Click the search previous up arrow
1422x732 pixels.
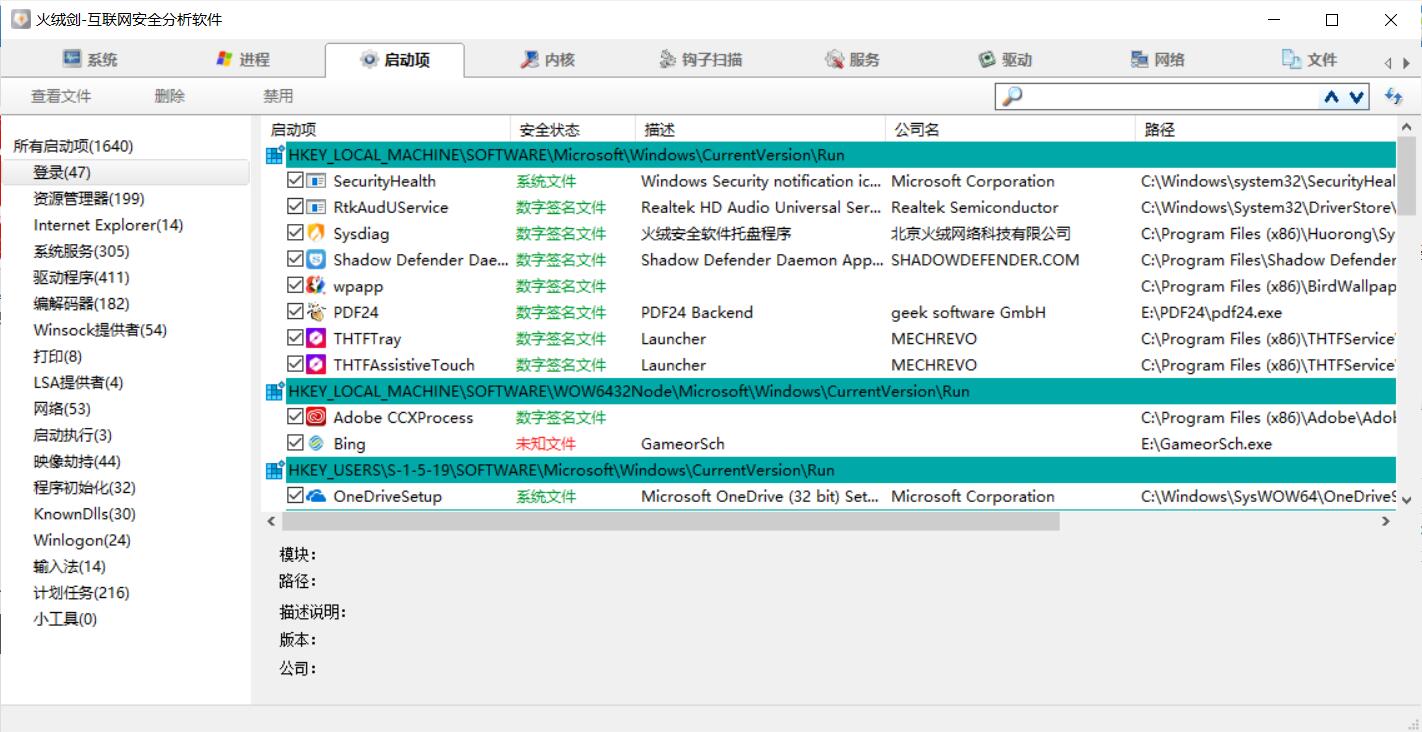(1331, 97)
